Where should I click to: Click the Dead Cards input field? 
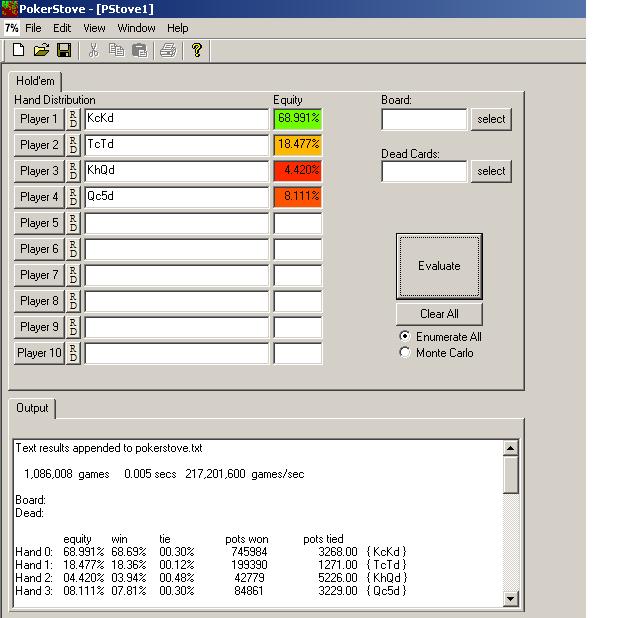pos(424,171)
